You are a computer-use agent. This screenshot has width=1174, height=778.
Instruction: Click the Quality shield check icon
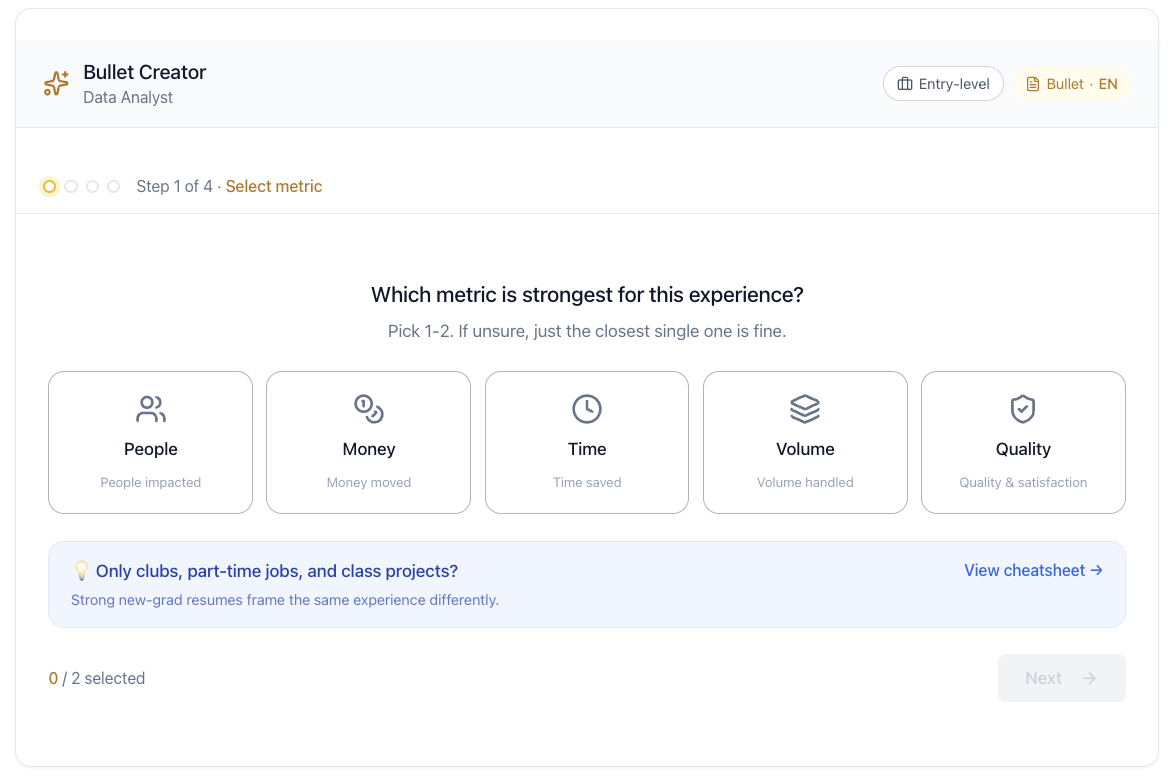click(x=1023, y=409)
